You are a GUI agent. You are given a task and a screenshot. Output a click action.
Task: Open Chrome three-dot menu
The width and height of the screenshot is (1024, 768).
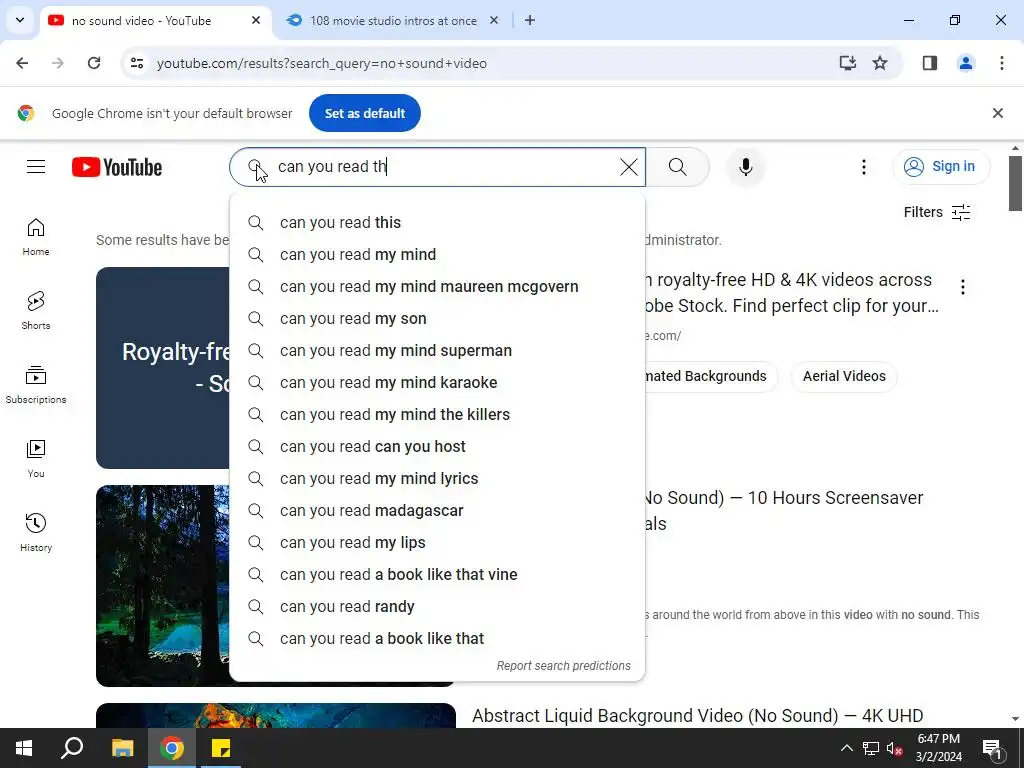point(1001,63)
